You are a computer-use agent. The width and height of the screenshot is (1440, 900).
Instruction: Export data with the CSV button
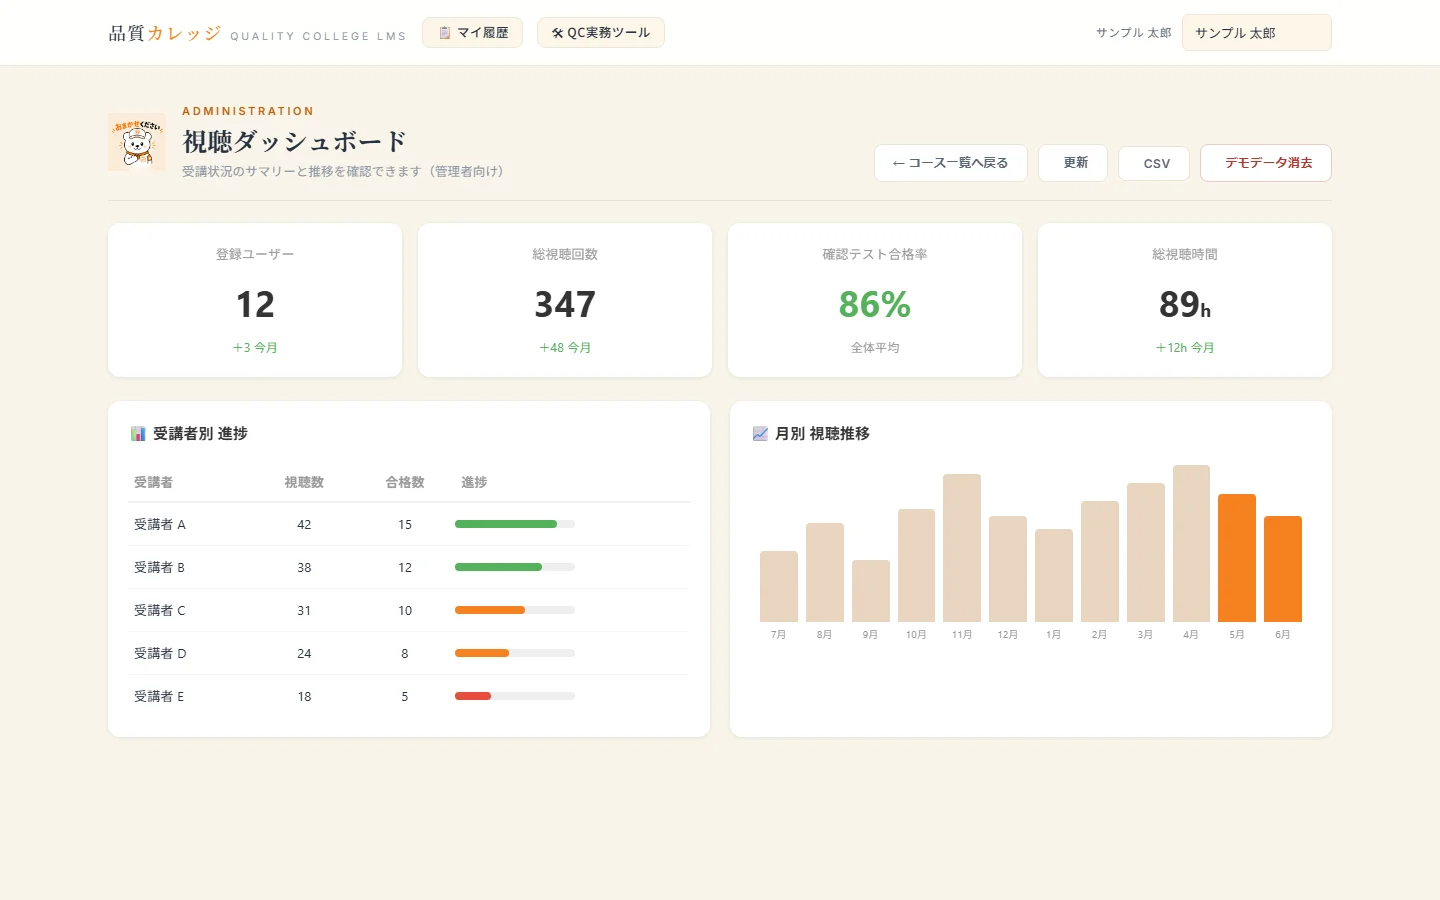pos(1154,163)
